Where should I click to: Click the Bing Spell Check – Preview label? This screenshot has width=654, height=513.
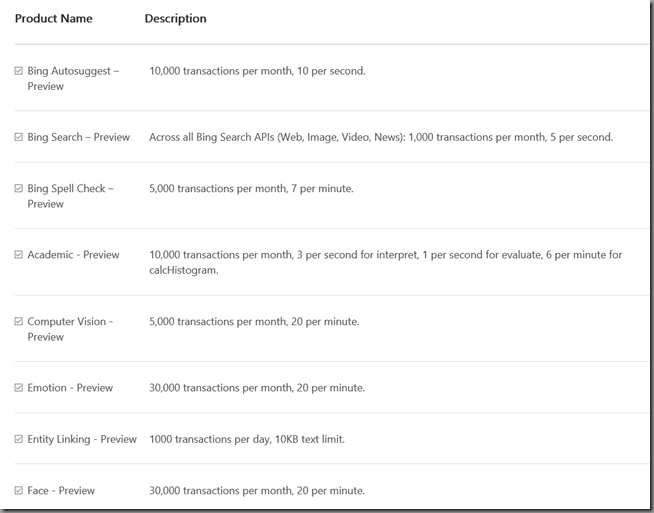(x=70, y=196)
